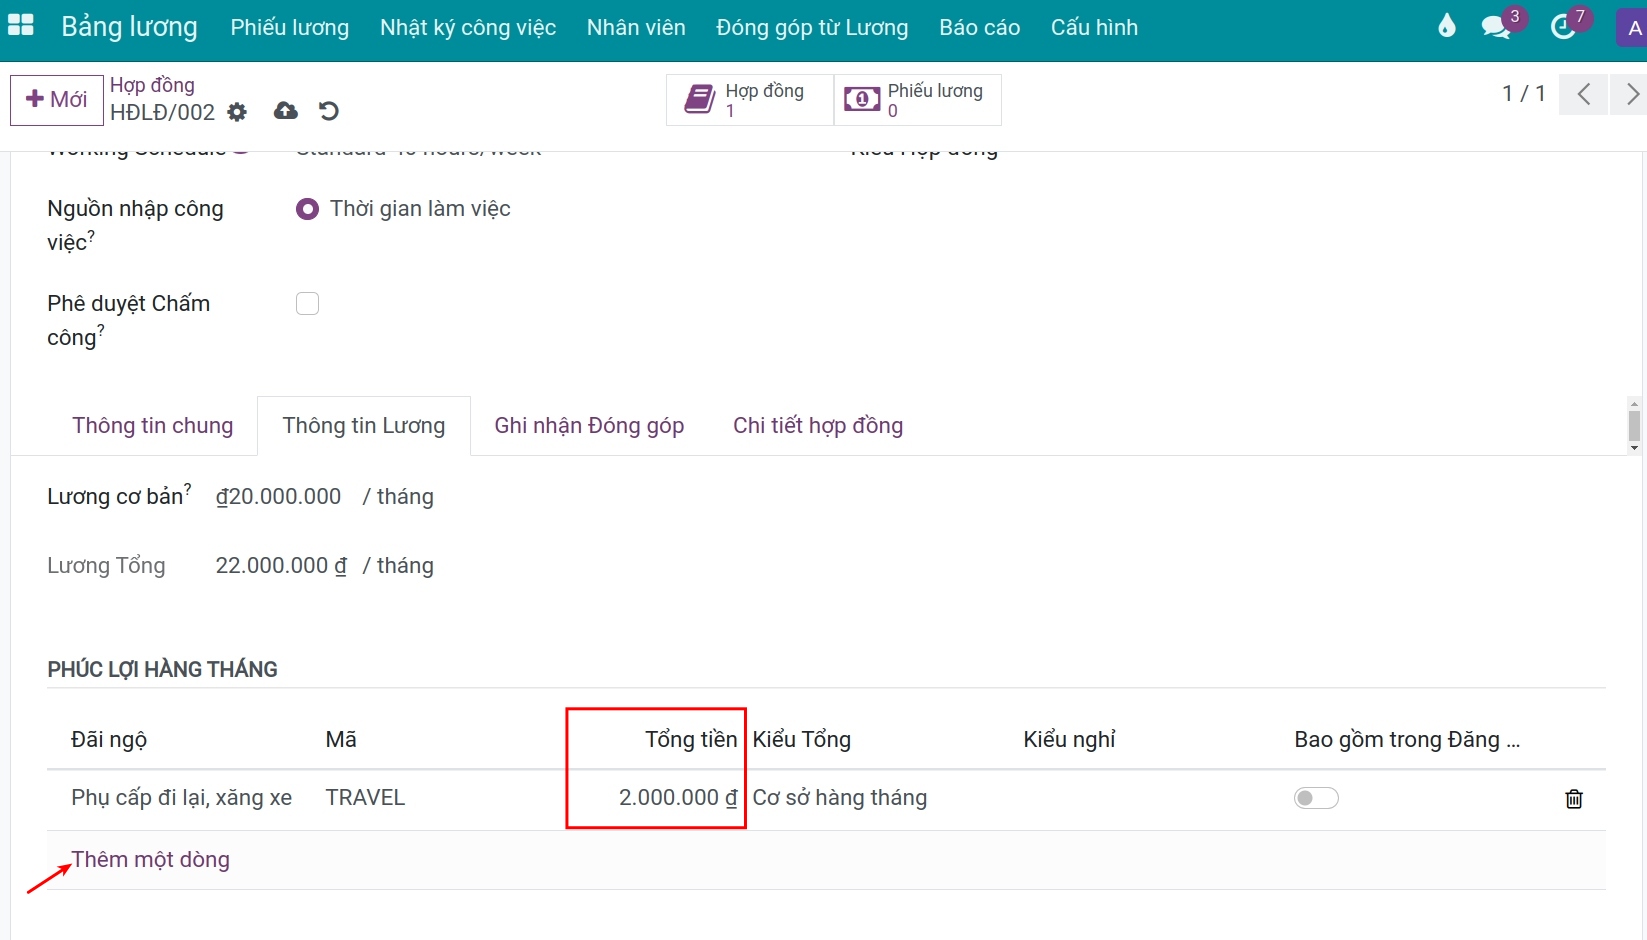Open the Đóng góp từ Lương menu
1647x940 pixels.
point(812,27)
